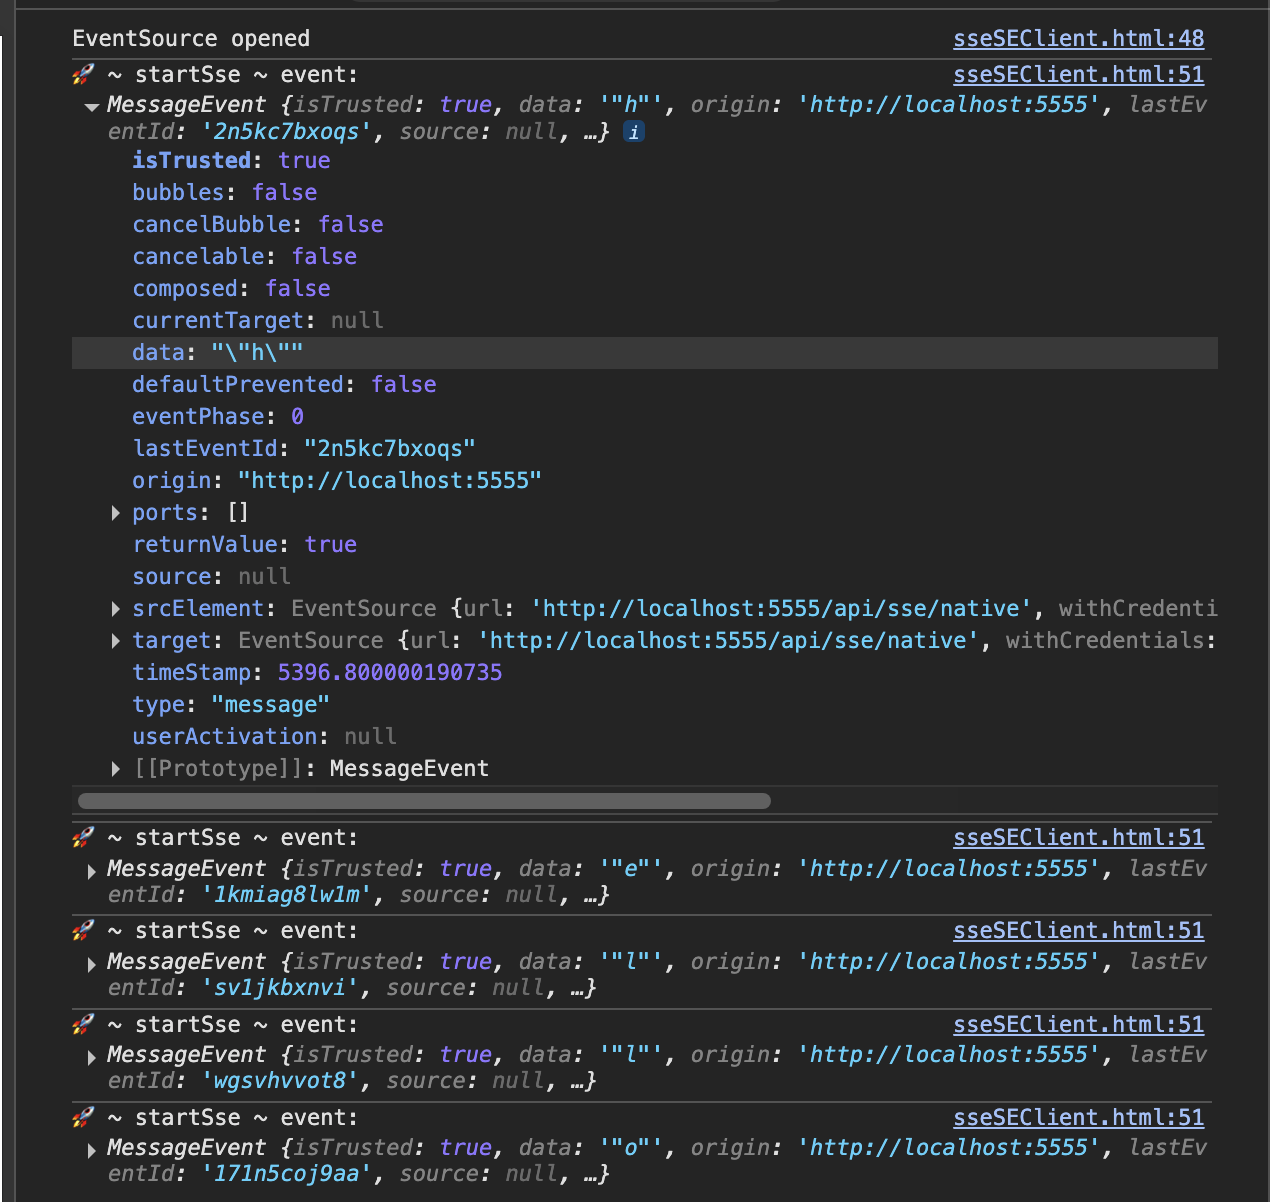Click the horizontal scrollbar under the expanded object

click(x=424, y=801)
